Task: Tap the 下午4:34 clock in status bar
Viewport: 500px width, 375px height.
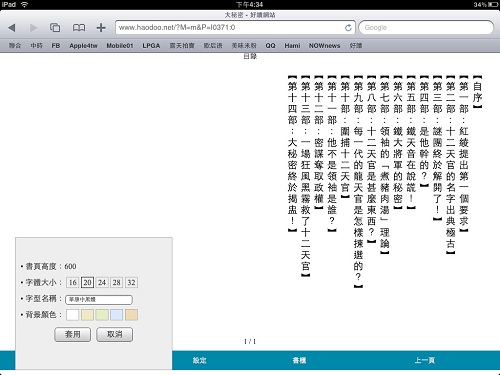Action: click(x=250, y=4)
